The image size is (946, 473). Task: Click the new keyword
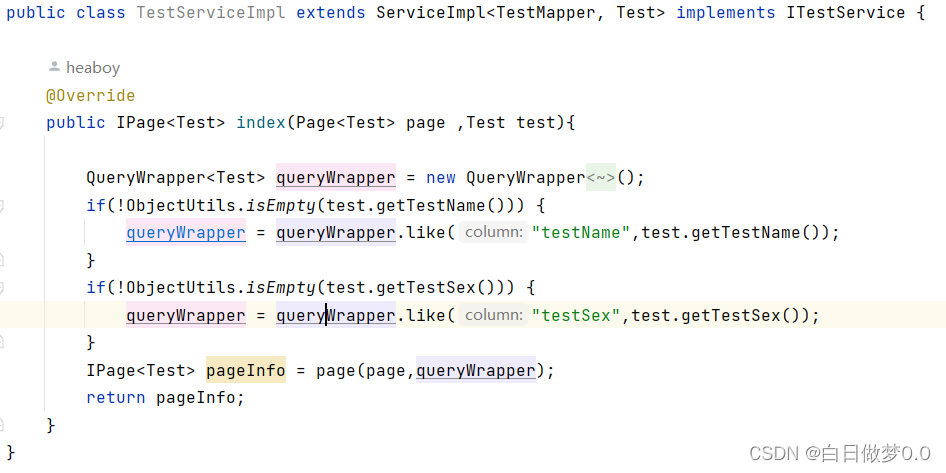[x=441, y=177]
